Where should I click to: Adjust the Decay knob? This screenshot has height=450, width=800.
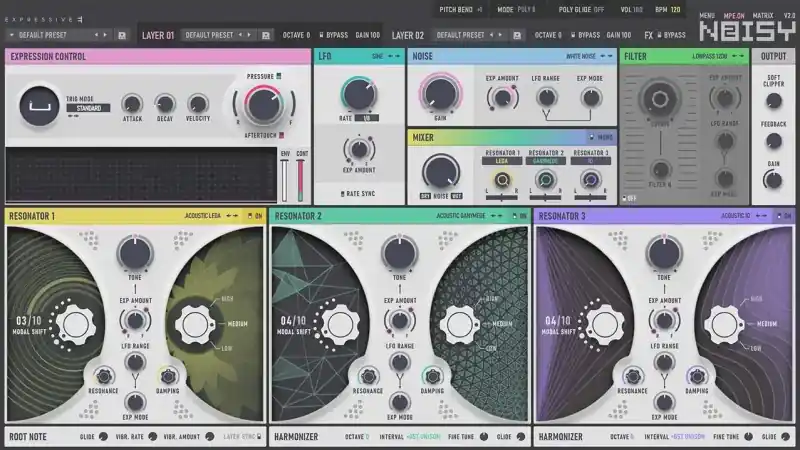165,104
